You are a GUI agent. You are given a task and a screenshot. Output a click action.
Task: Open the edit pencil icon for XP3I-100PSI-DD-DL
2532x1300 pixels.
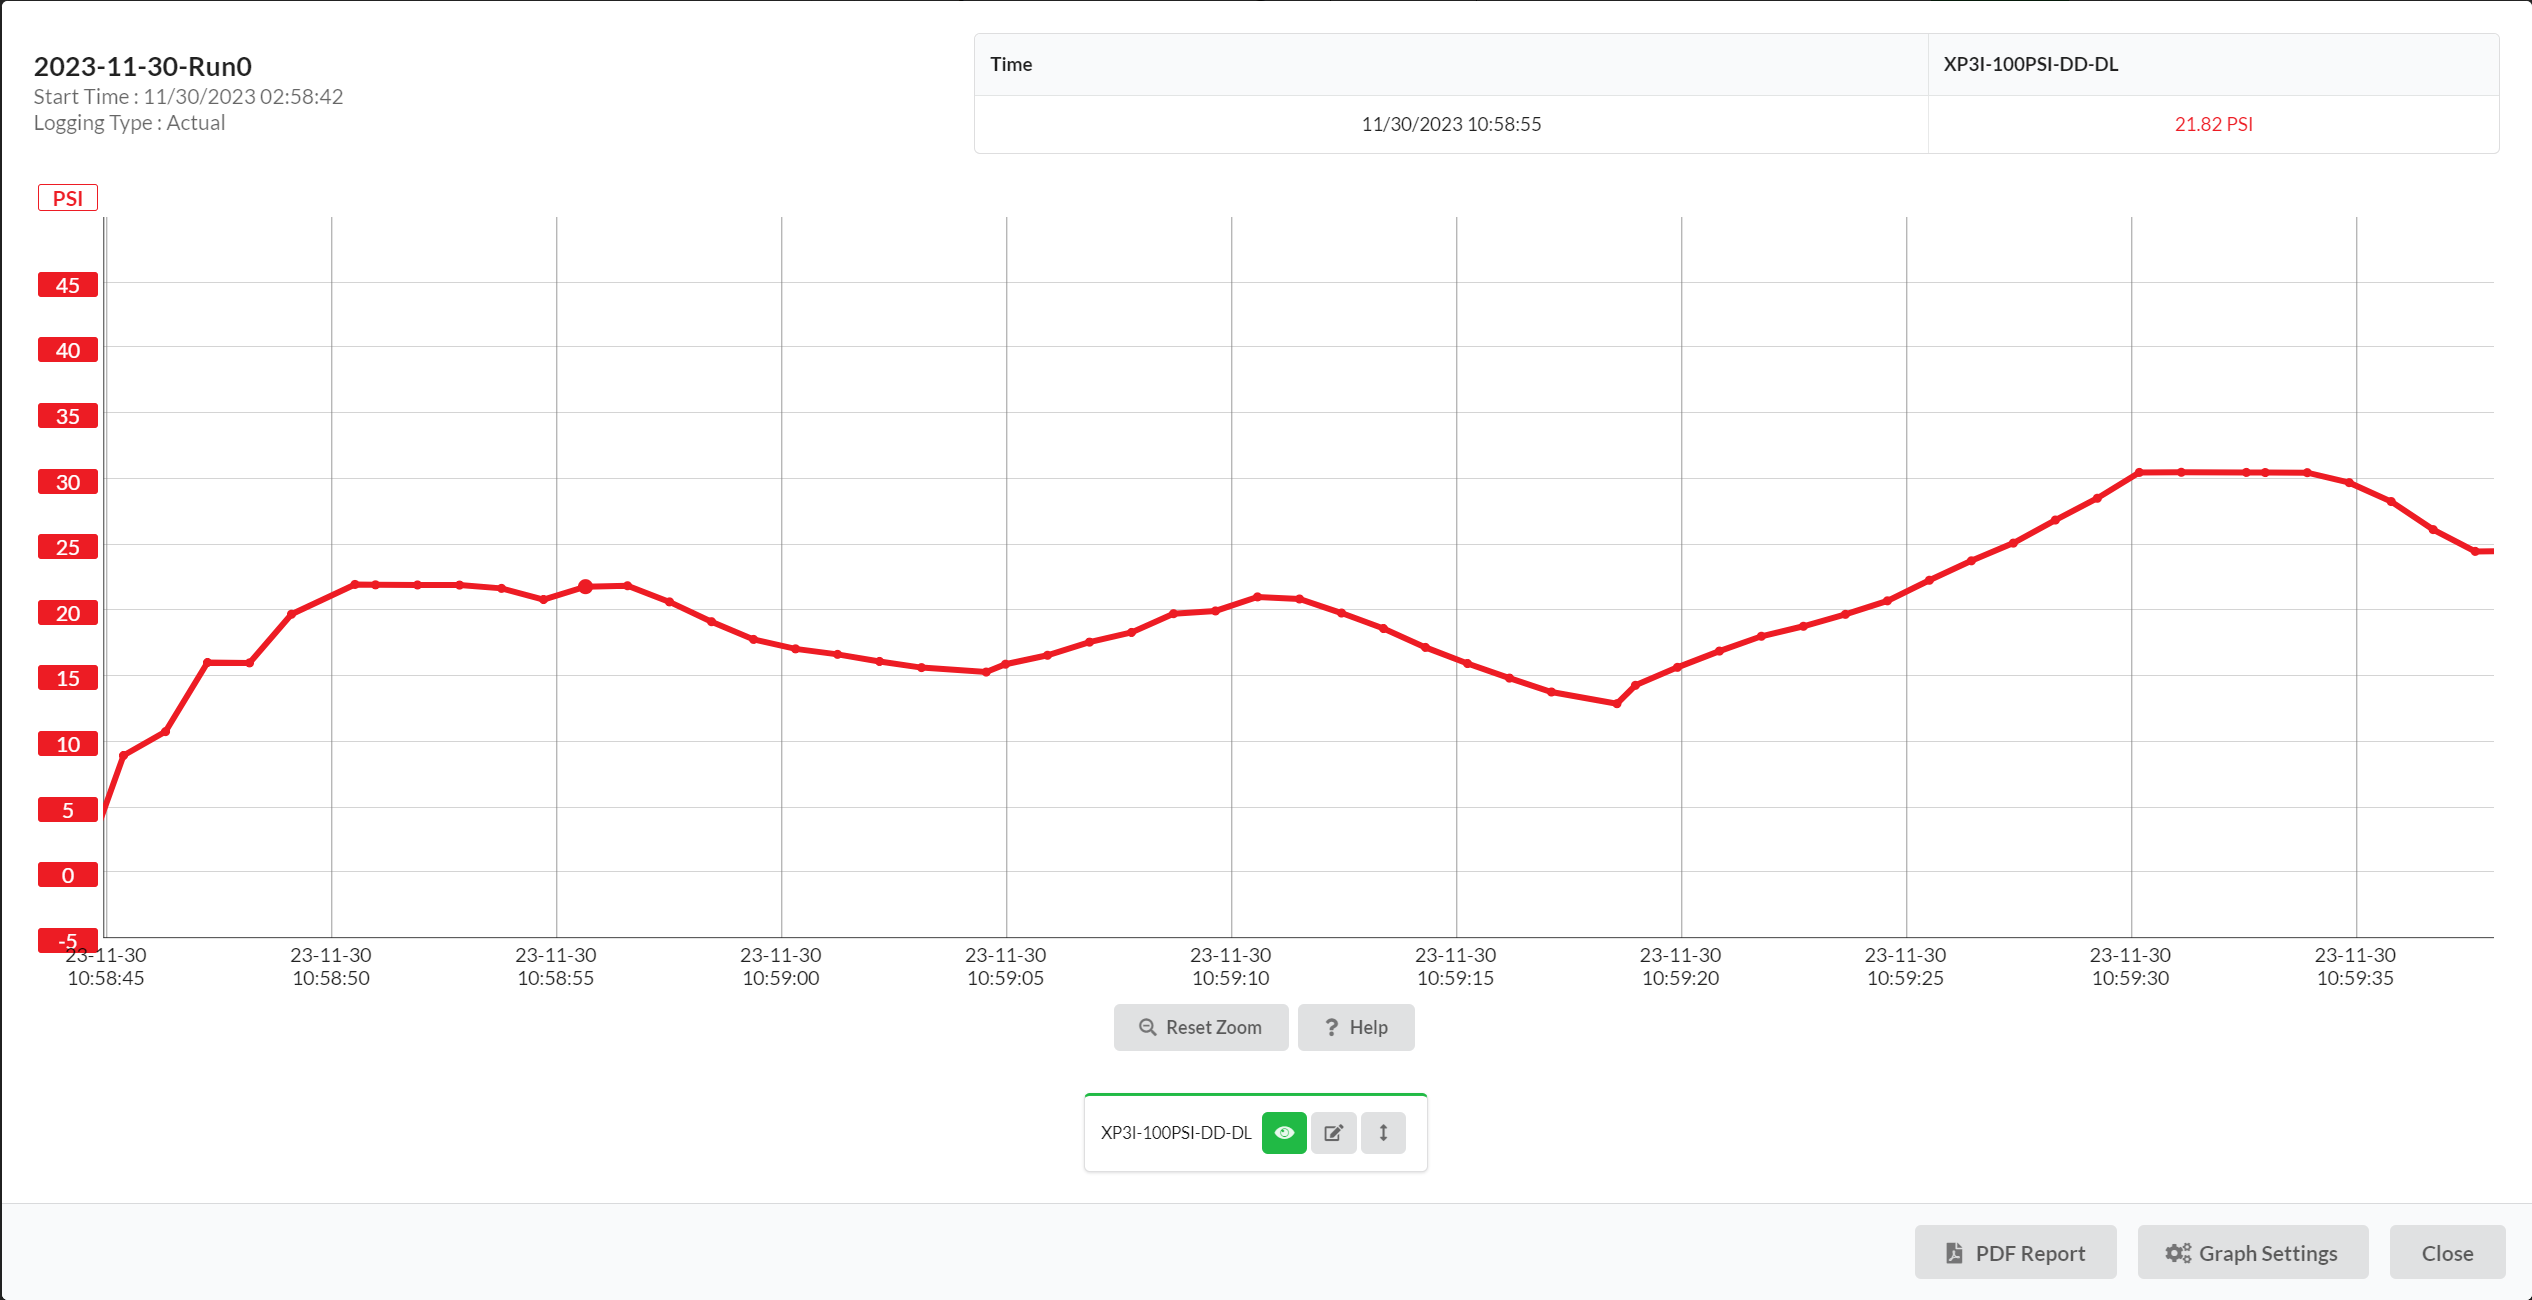[x=1333, y=1133]
